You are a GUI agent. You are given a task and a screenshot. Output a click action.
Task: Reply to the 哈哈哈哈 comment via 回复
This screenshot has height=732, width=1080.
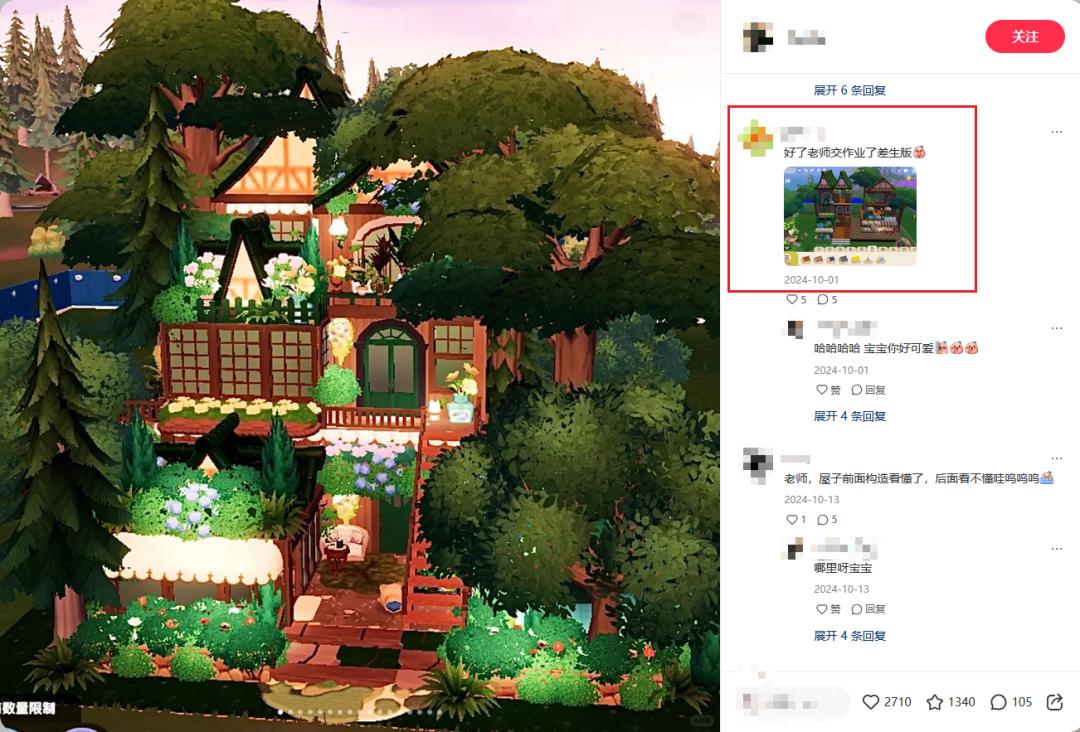click(x=868, y=390)
